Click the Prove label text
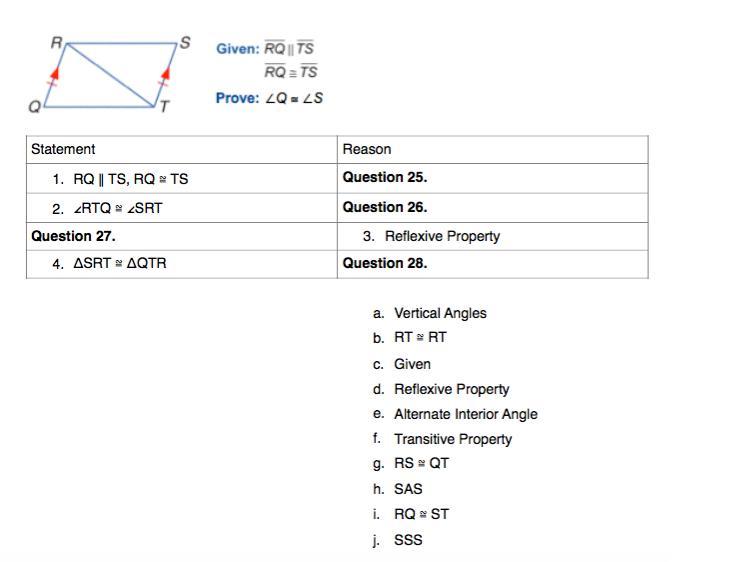Image resolution: width=737 pixels, height=562 pixels. pos(238,98)
